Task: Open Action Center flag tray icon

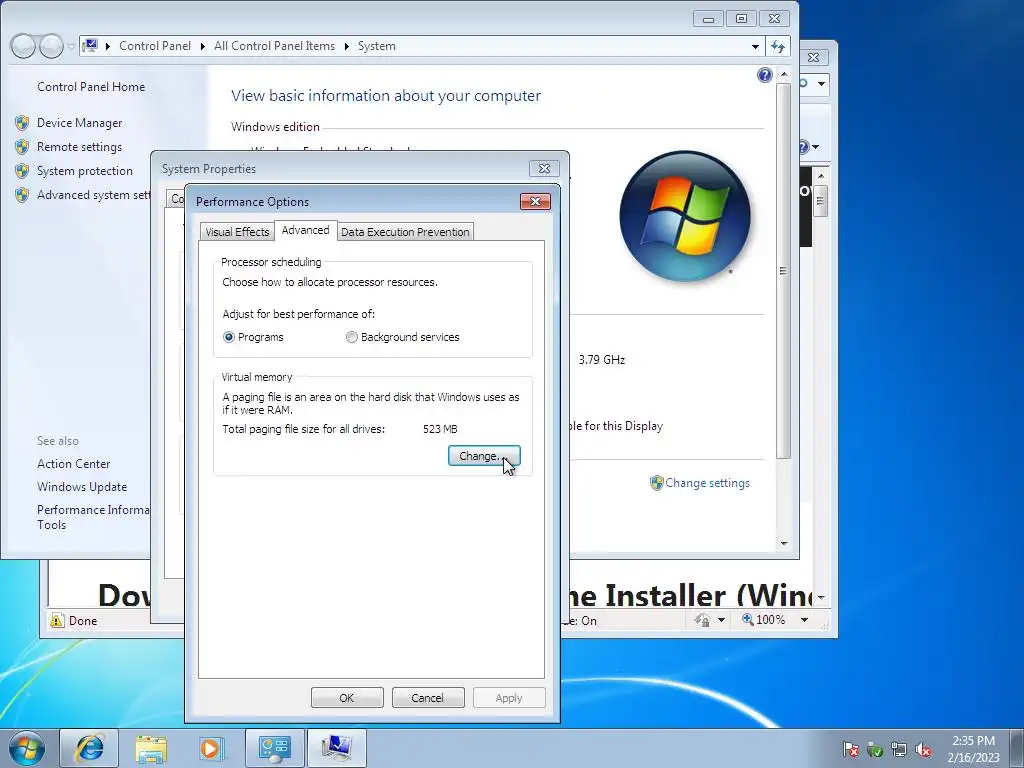Action: pos(850,749)
